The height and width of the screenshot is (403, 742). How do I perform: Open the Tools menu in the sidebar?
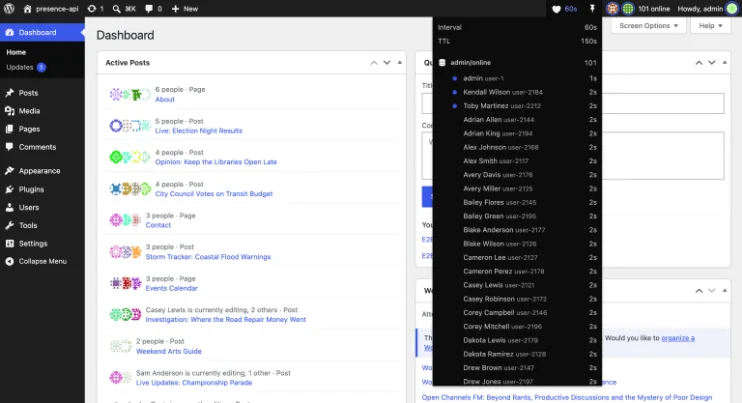(28, 225)
